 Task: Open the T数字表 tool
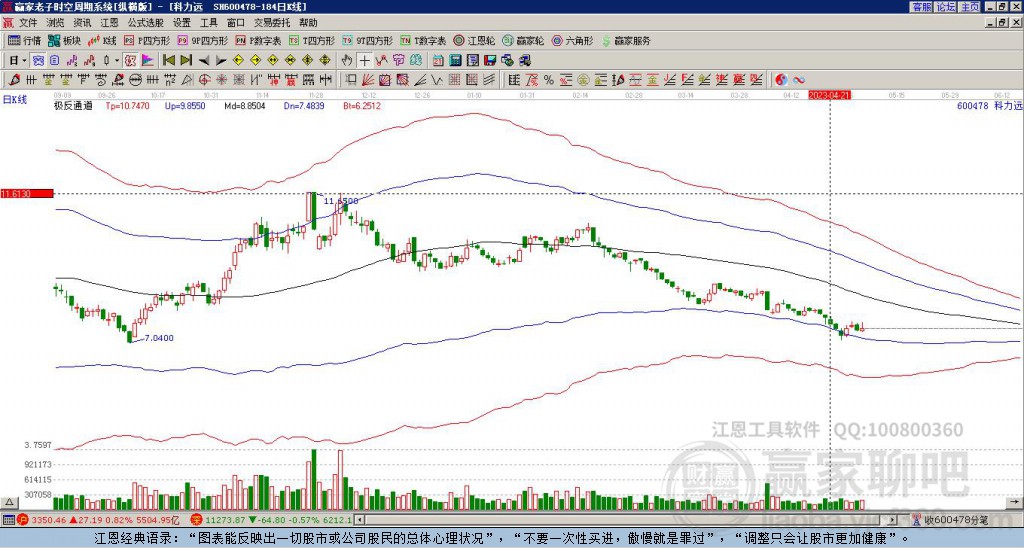[423, 40]
